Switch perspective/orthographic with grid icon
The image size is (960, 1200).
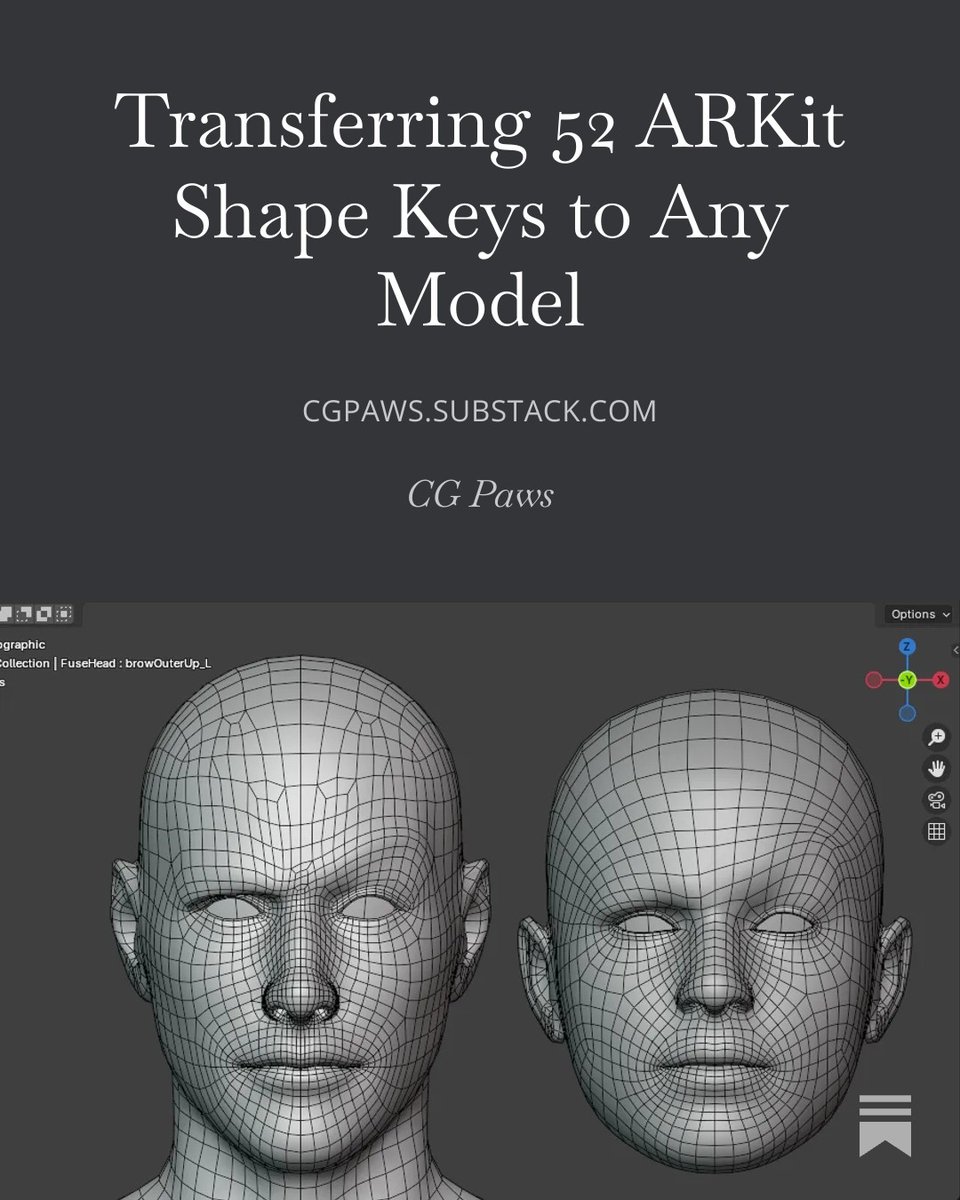(x=937, y=831)
